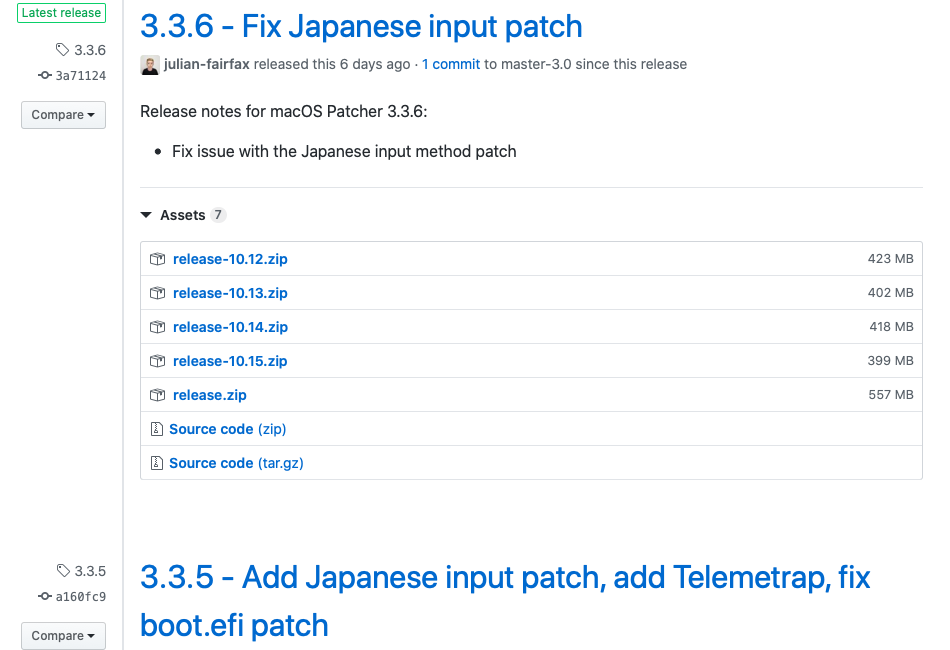This screenshot has width=950, height=650.
Task: Click the file icon beside Source code (tar.gz)
Action: click(156, 463)
